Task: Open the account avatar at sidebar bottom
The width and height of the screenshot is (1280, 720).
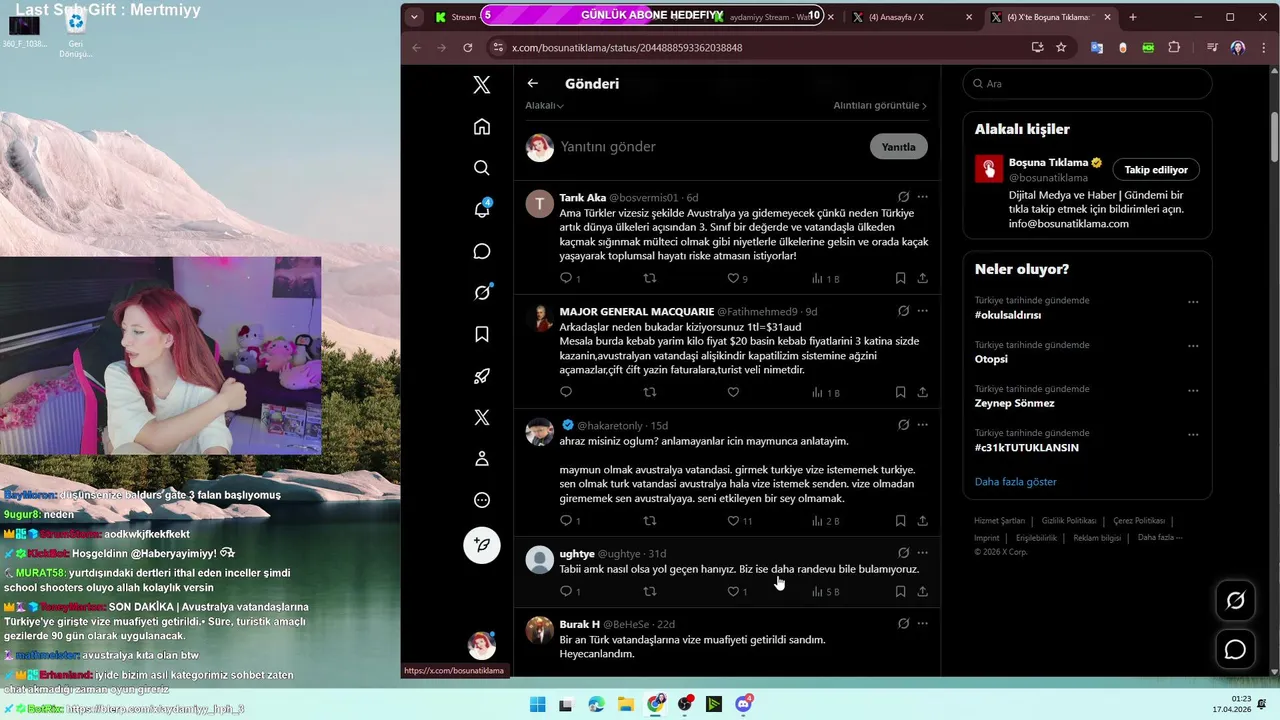Action: coord(482,645)
